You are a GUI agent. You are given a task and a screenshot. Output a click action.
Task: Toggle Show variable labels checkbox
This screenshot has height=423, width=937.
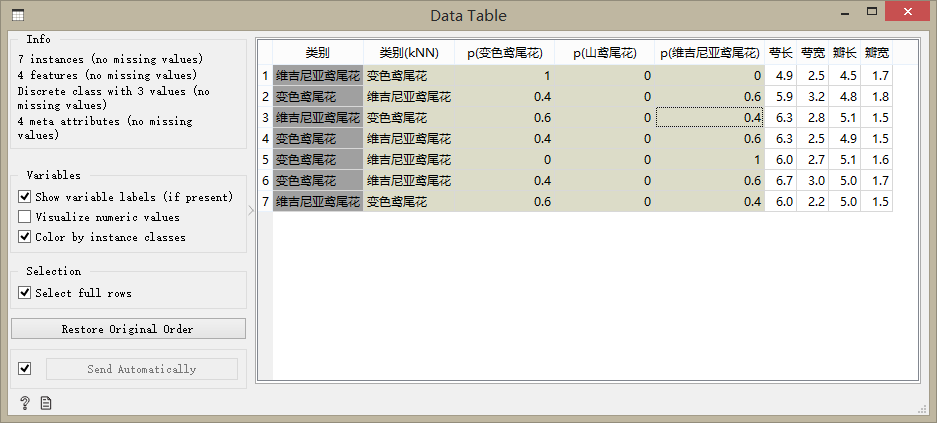[25, 197]
